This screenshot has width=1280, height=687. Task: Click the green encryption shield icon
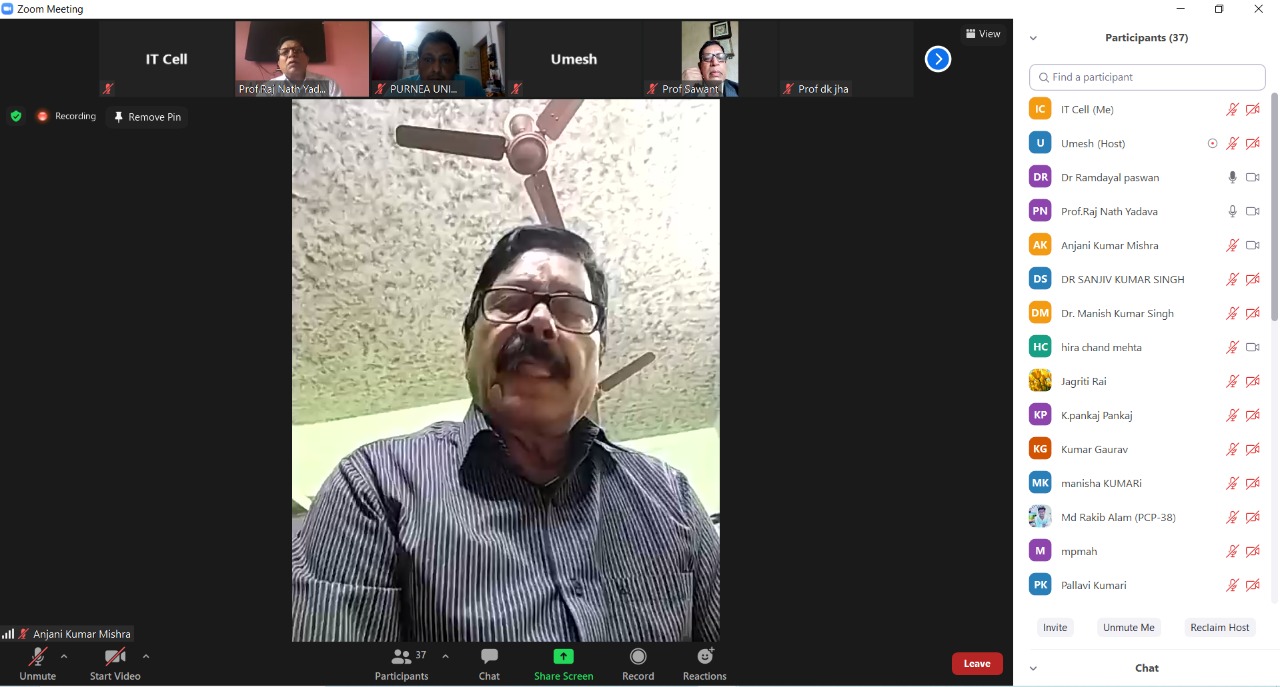[x=16, y=116]
